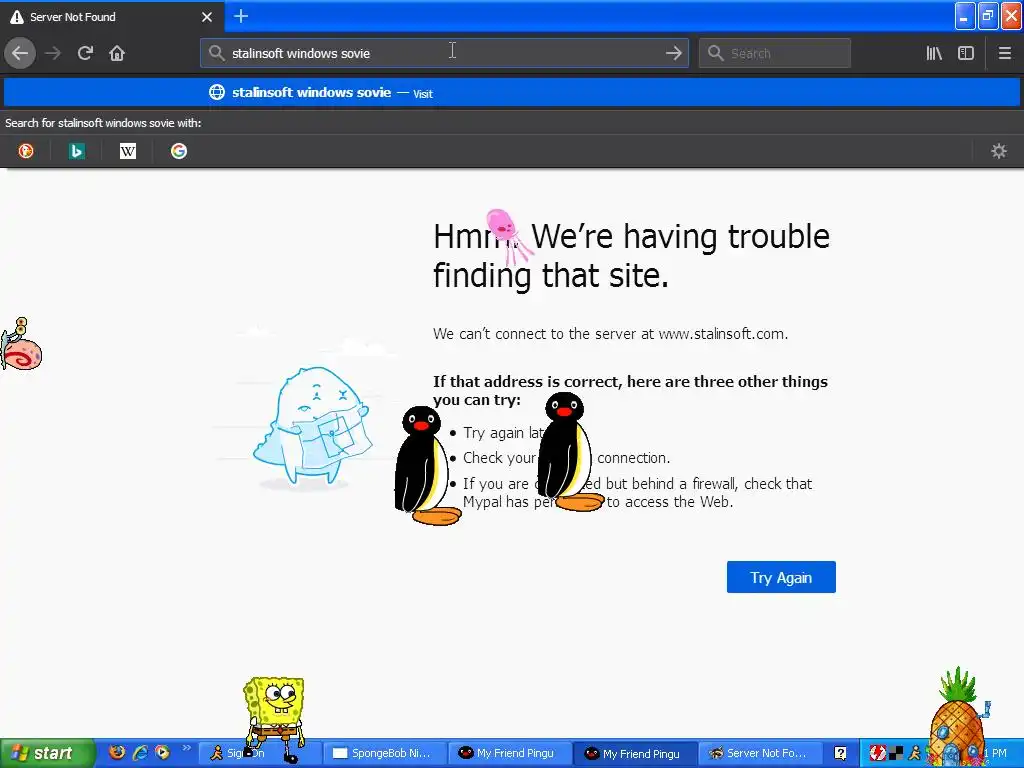Launch Windows Media Player from quick launch
The image size is (1024, 768).
pos(162,752)
